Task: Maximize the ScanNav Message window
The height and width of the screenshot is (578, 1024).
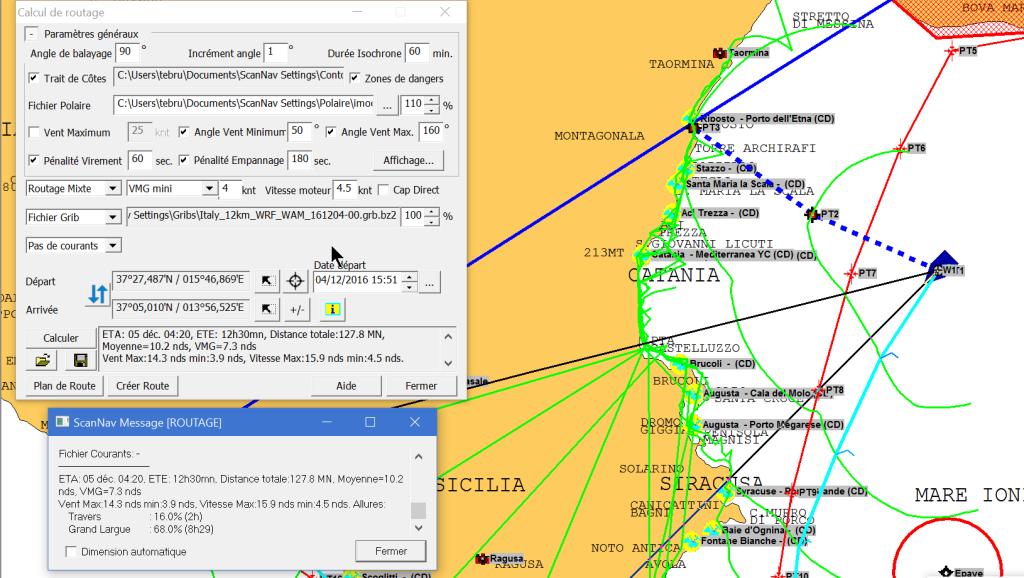Action: (x=370, y=422)
